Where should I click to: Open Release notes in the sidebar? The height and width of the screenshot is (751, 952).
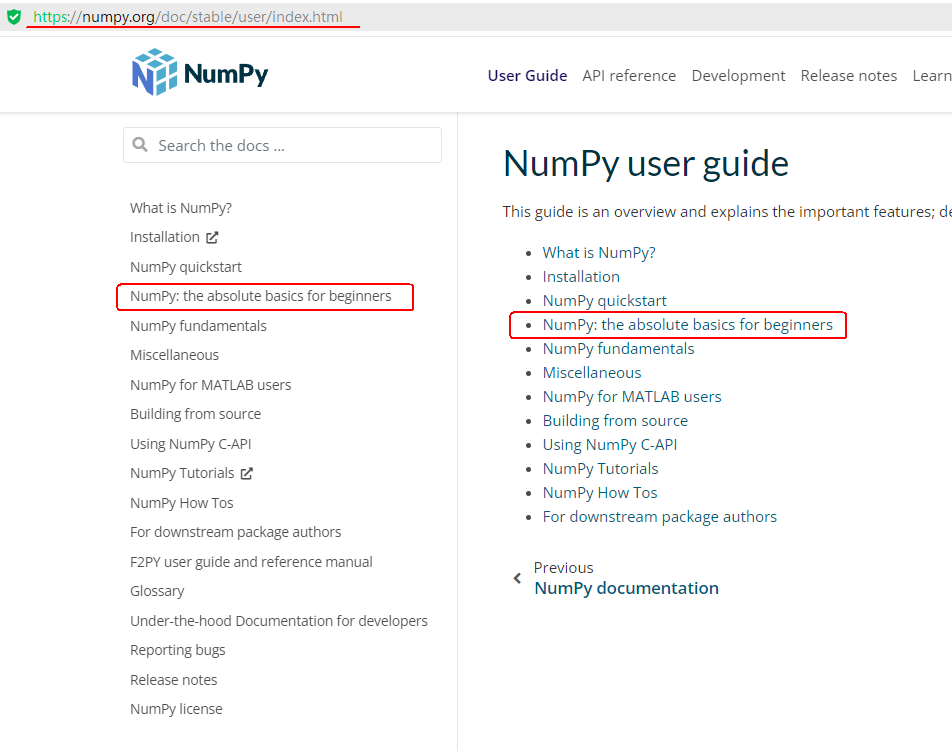[x=174, y=680]
